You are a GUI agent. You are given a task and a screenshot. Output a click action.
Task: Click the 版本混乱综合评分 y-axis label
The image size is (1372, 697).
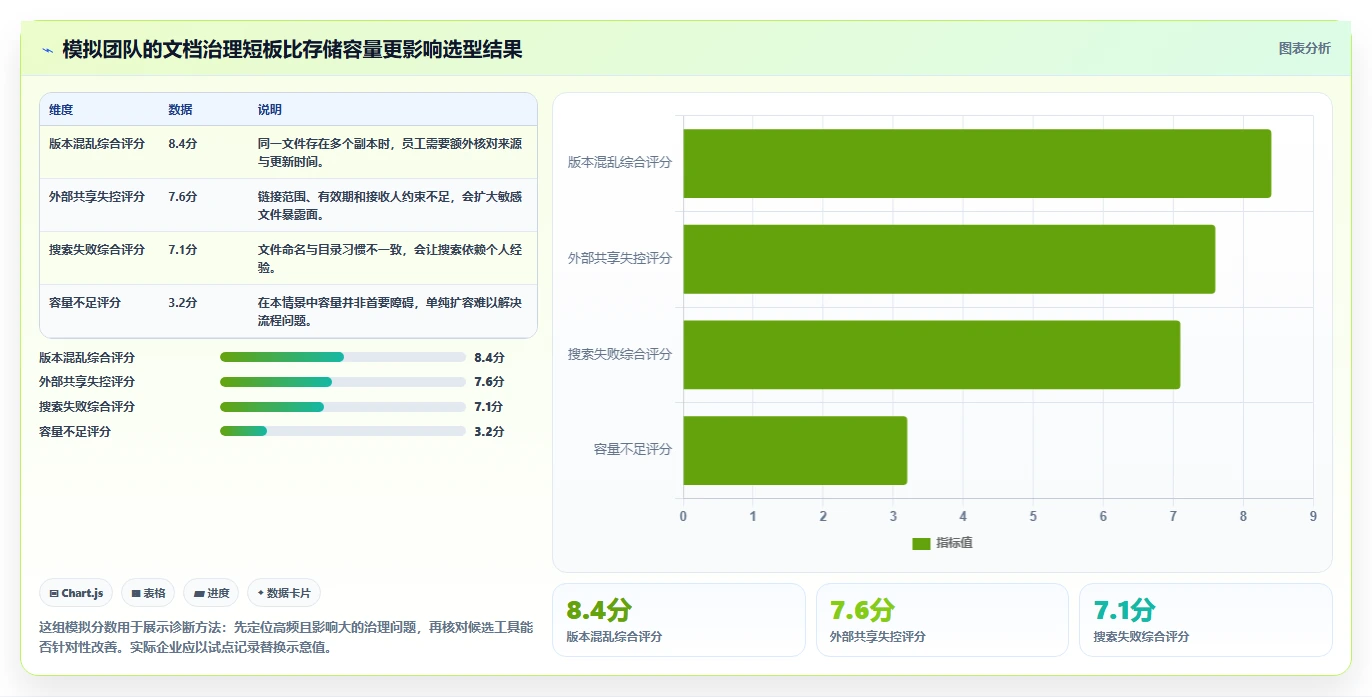pos(620,162)
